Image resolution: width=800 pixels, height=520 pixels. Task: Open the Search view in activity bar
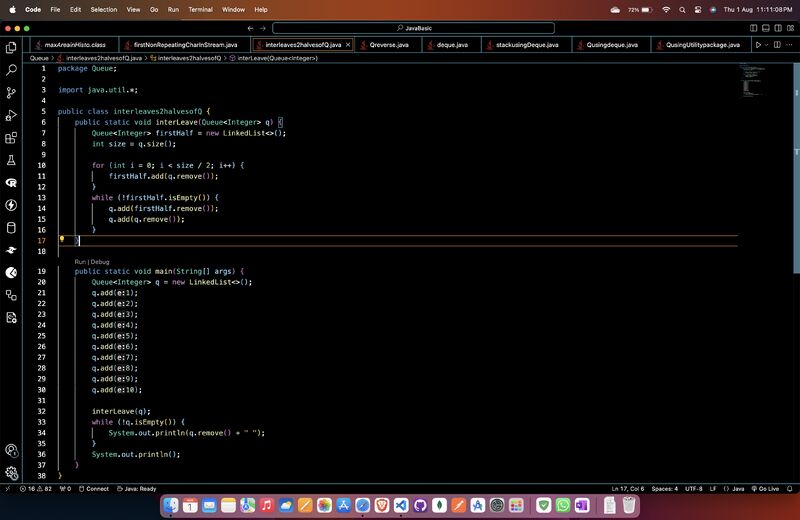point(11,71)
